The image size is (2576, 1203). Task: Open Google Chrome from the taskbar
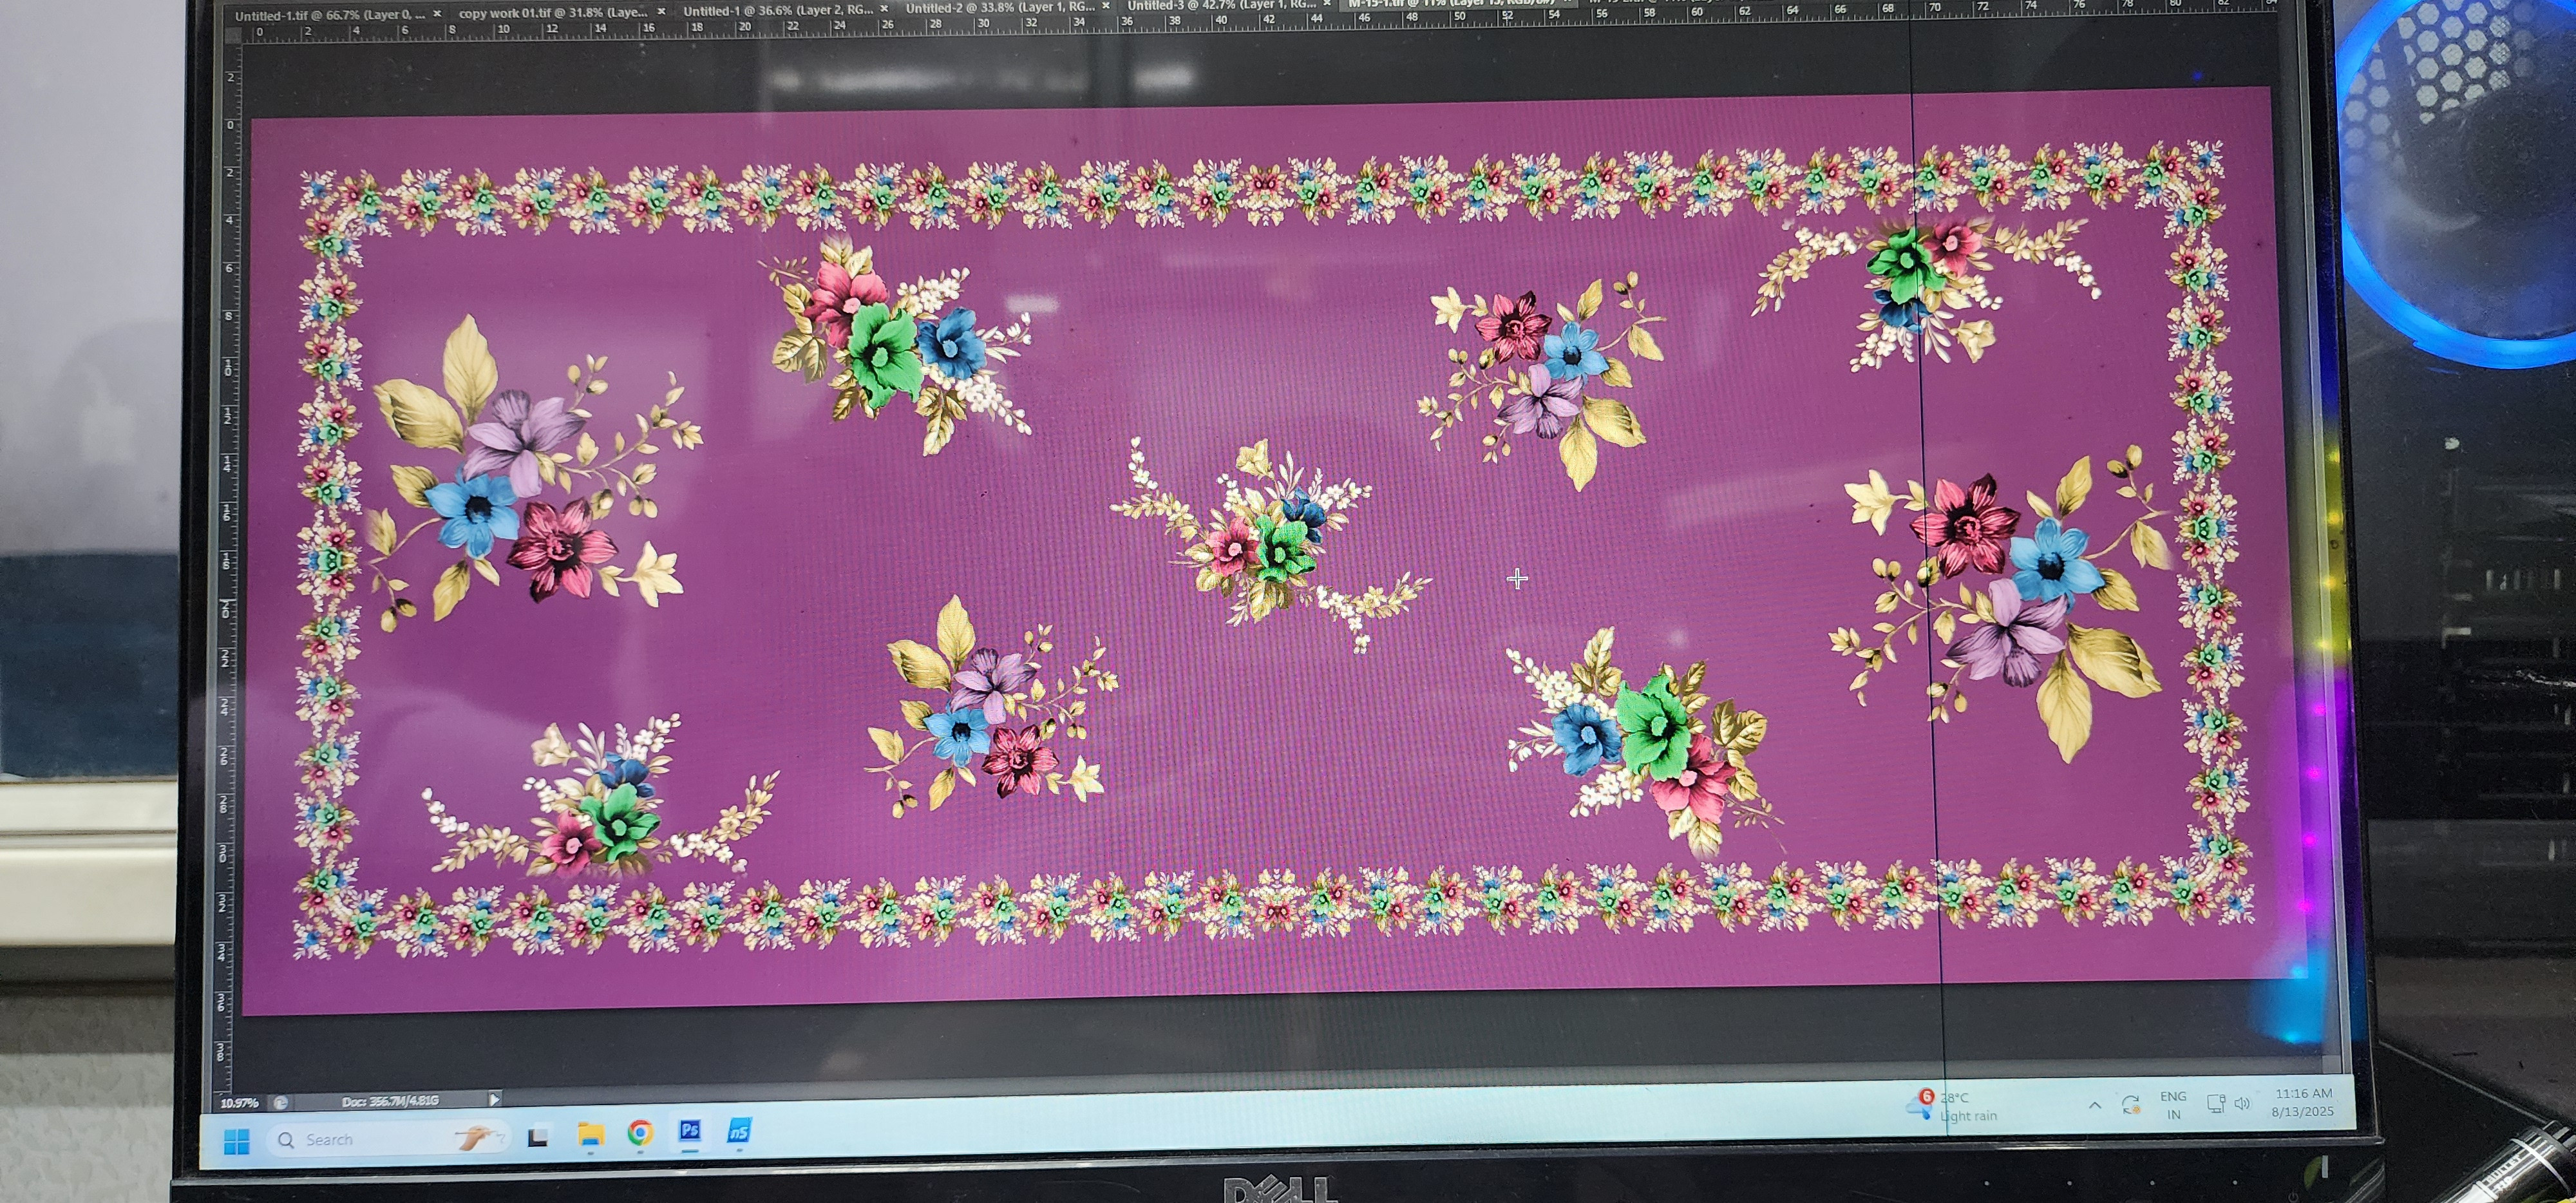tap(640, 1132)
